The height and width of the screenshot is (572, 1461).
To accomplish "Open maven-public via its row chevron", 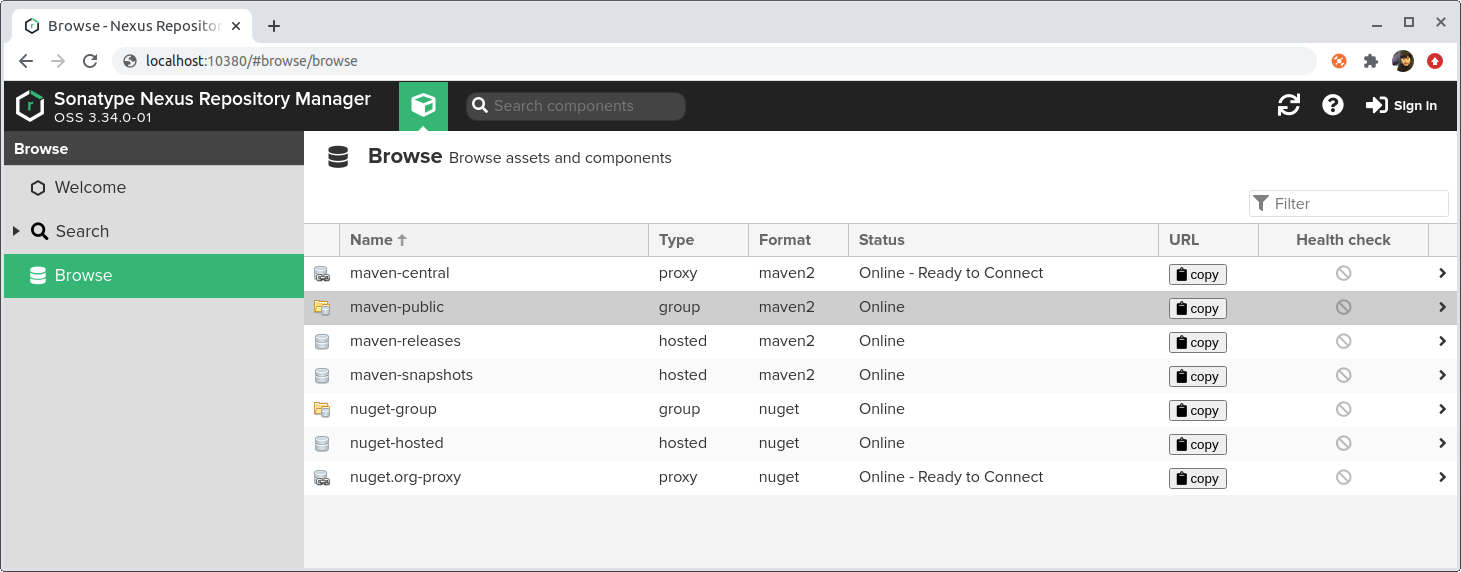I will click(1442, 307).
